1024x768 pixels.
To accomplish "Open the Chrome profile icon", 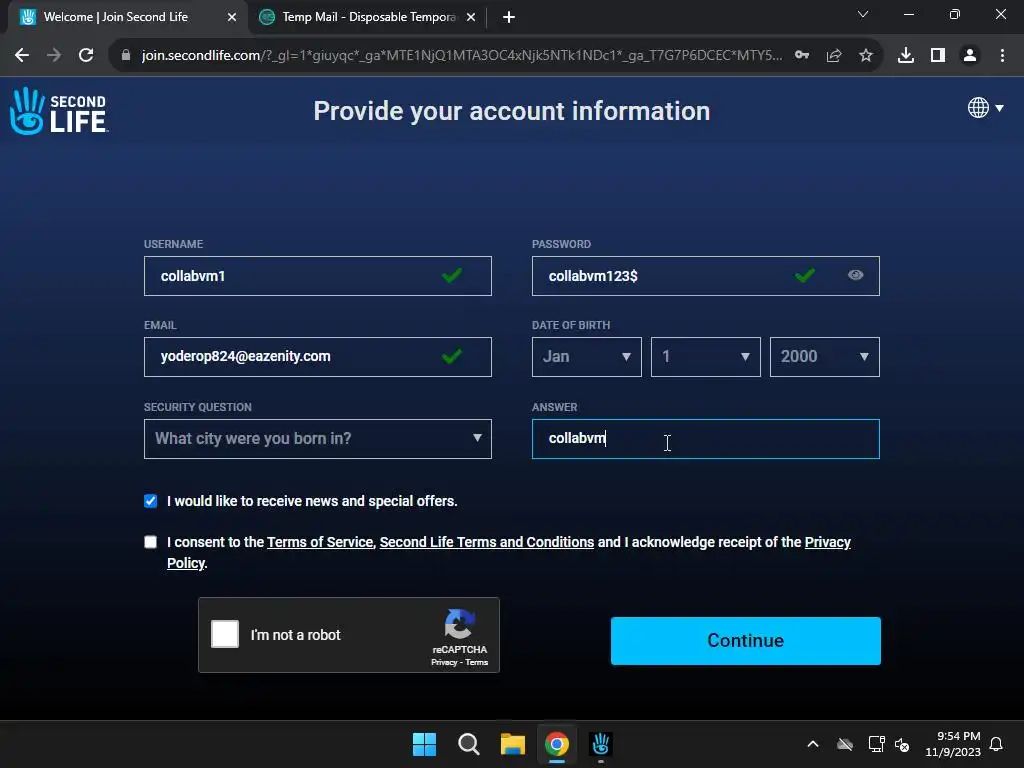I will (970, 56).
